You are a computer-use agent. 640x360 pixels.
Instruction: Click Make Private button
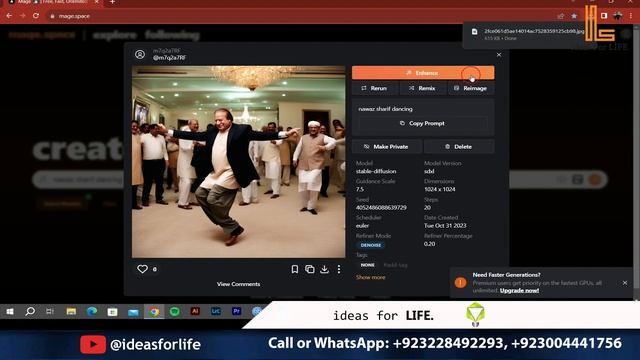click(386, 147)
